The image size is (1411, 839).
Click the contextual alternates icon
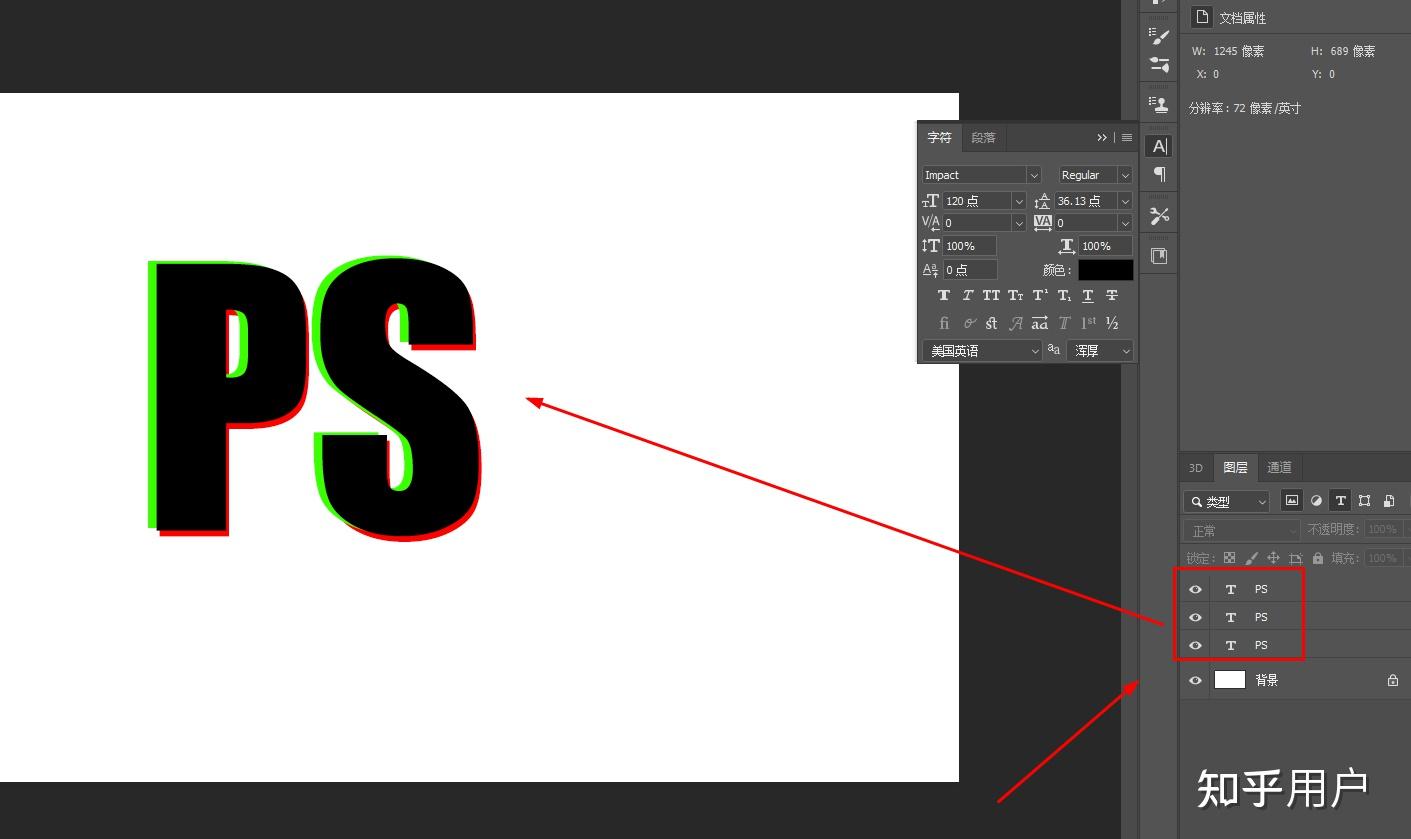point(969,323)
